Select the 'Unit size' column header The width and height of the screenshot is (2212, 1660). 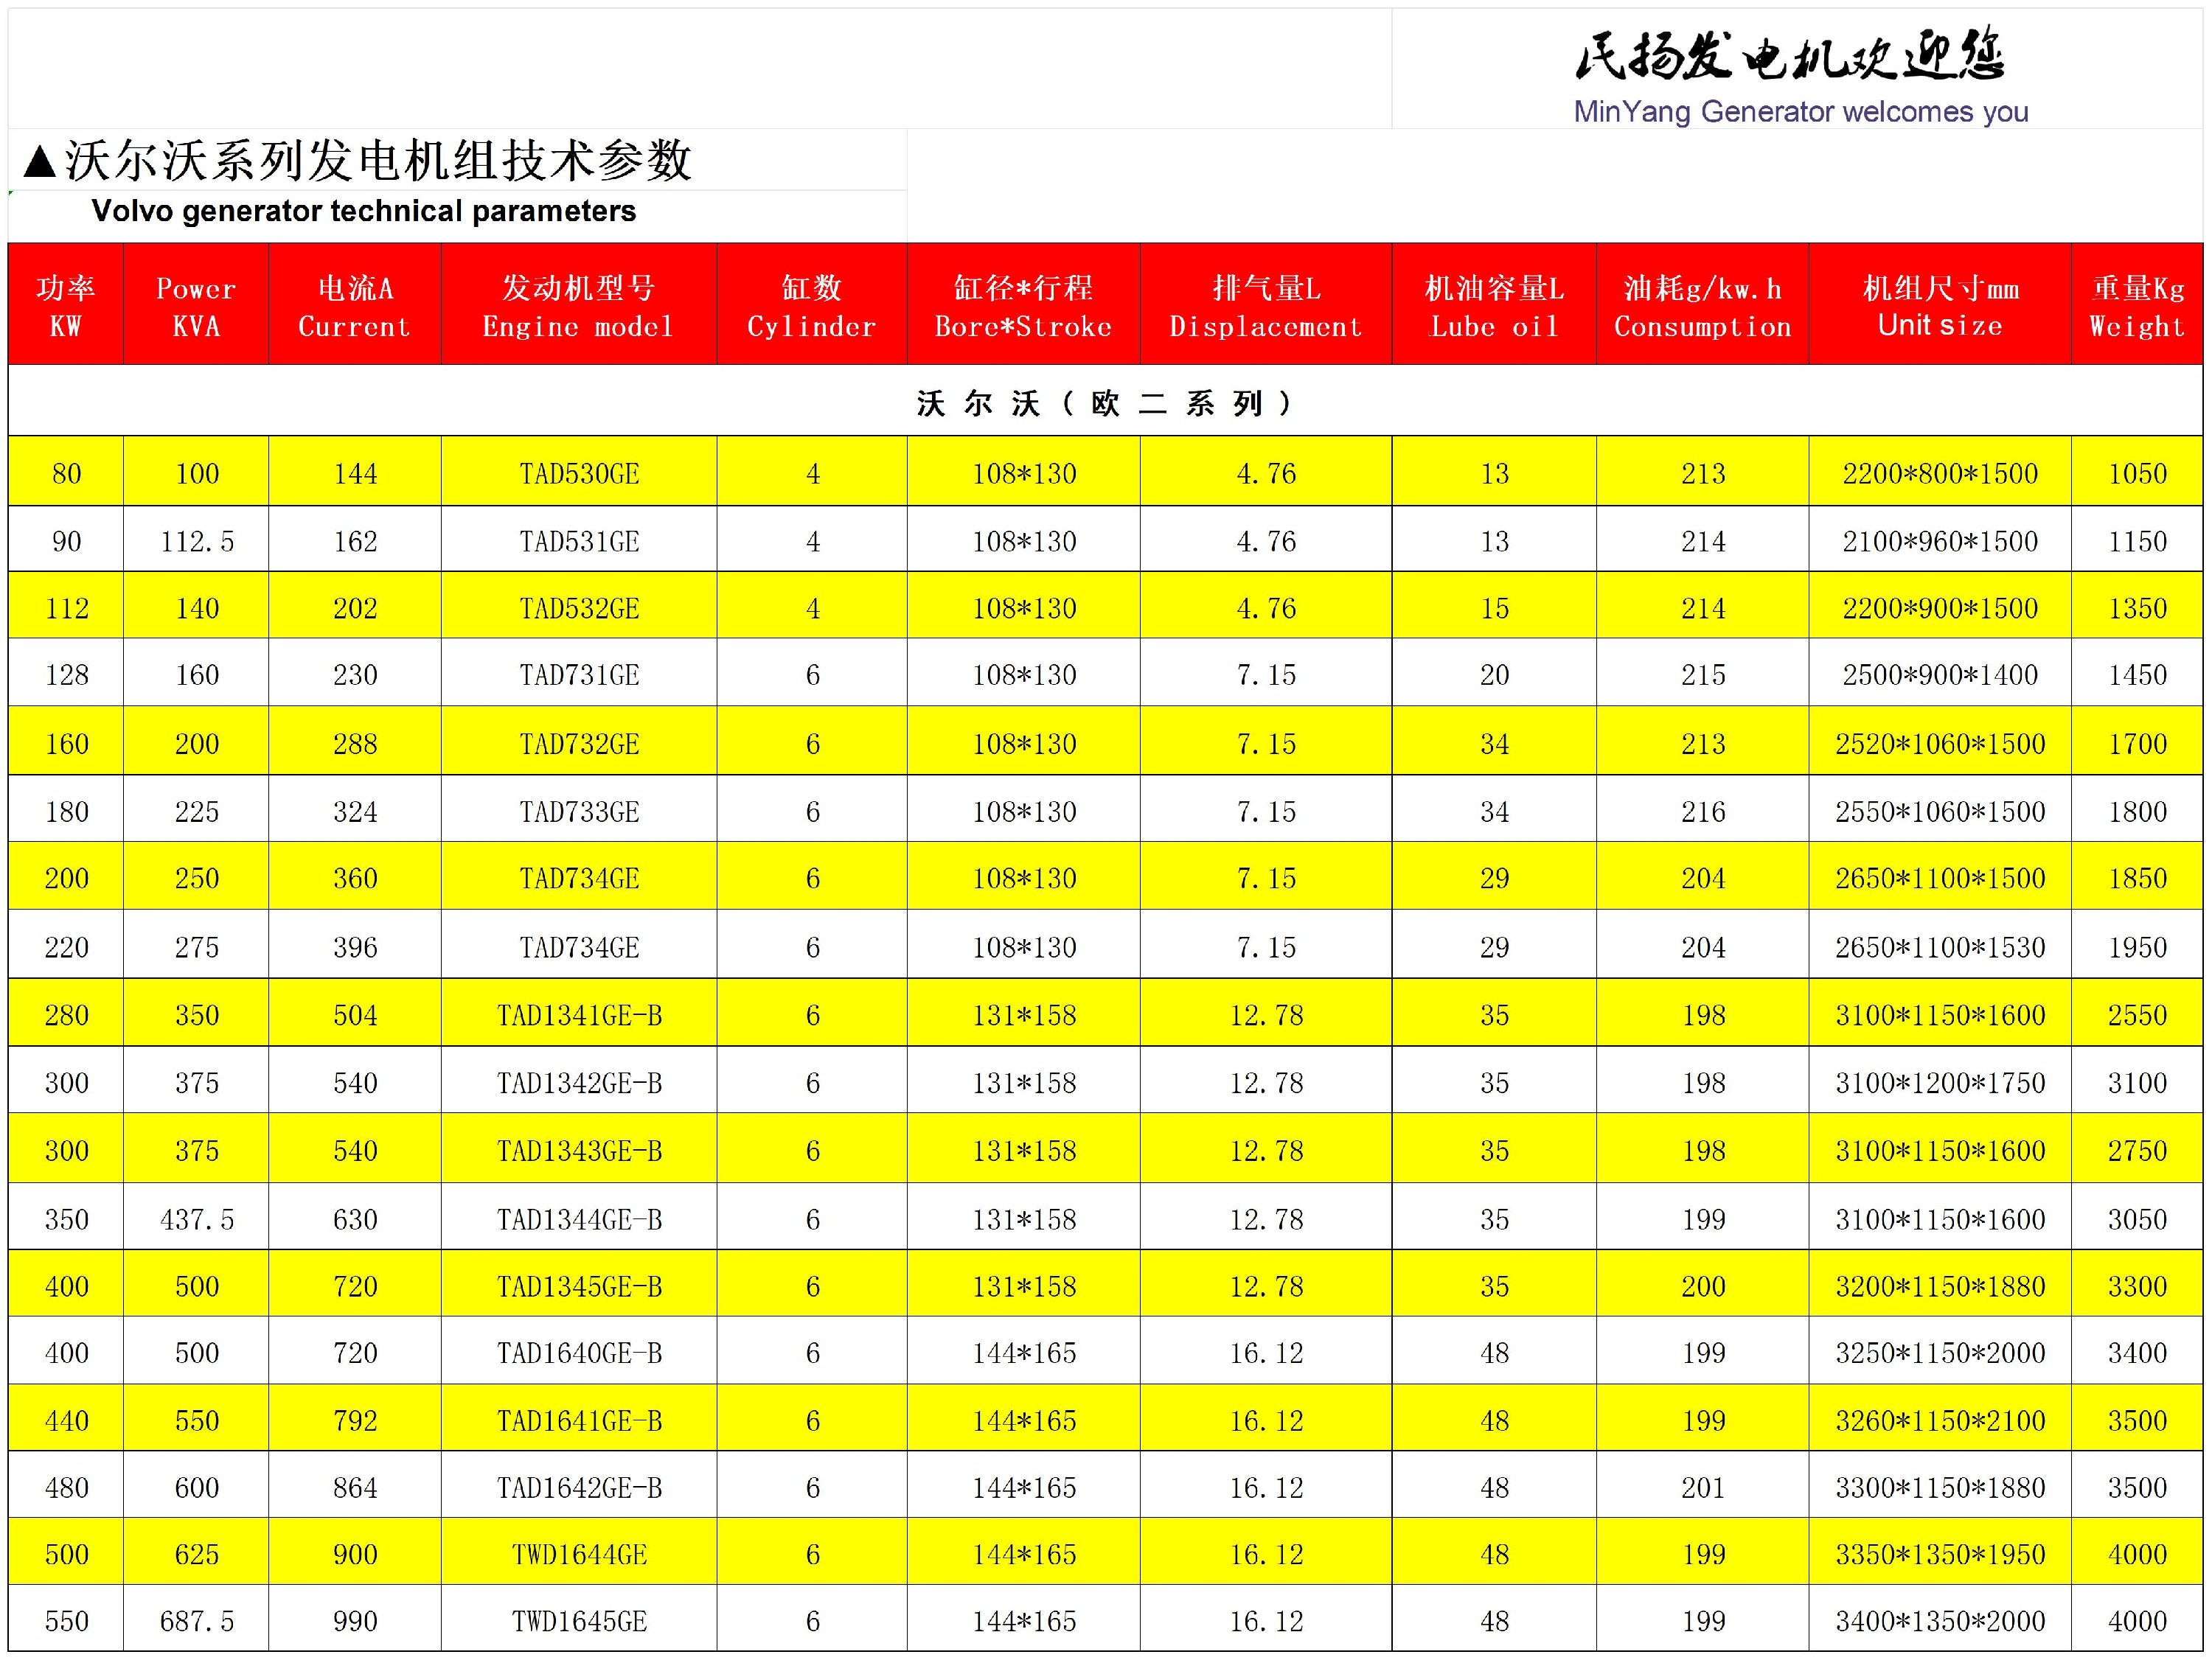(1940, 304)
